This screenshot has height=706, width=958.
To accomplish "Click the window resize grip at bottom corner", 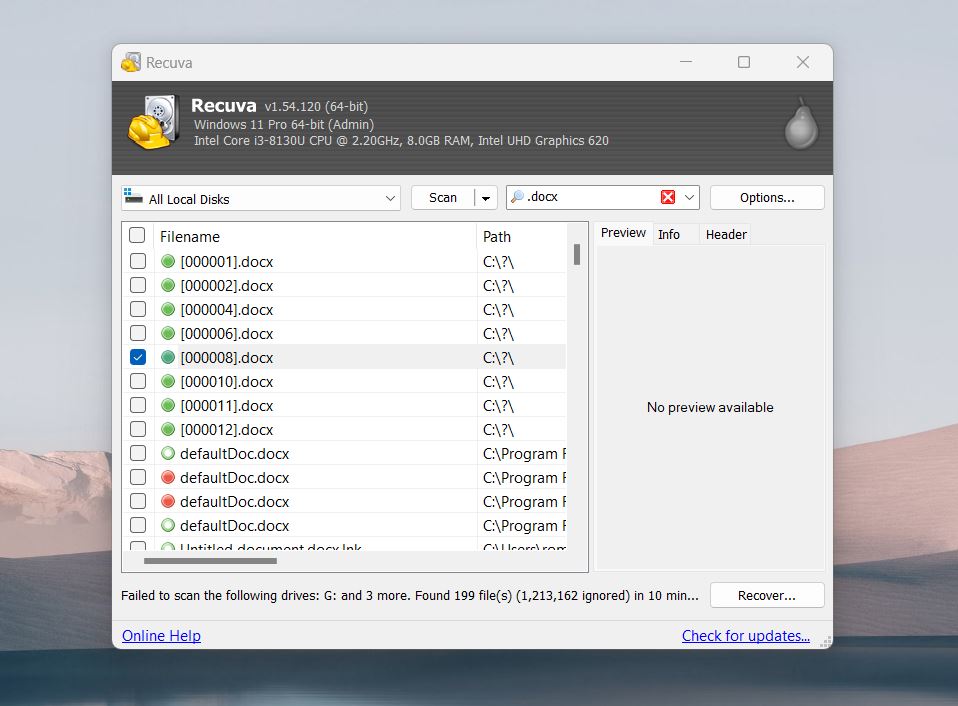I will 826,642.
